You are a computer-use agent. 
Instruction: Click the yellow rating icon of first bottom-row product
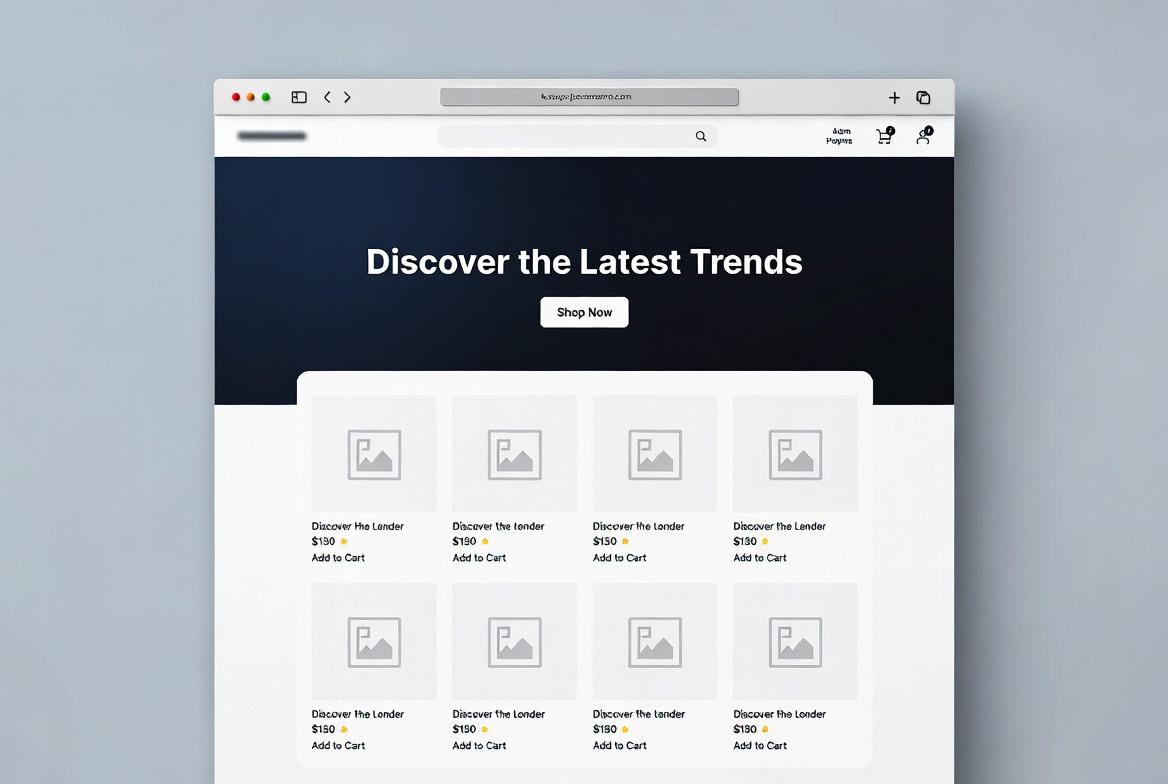pyautogui.click(x=343, y=730)
